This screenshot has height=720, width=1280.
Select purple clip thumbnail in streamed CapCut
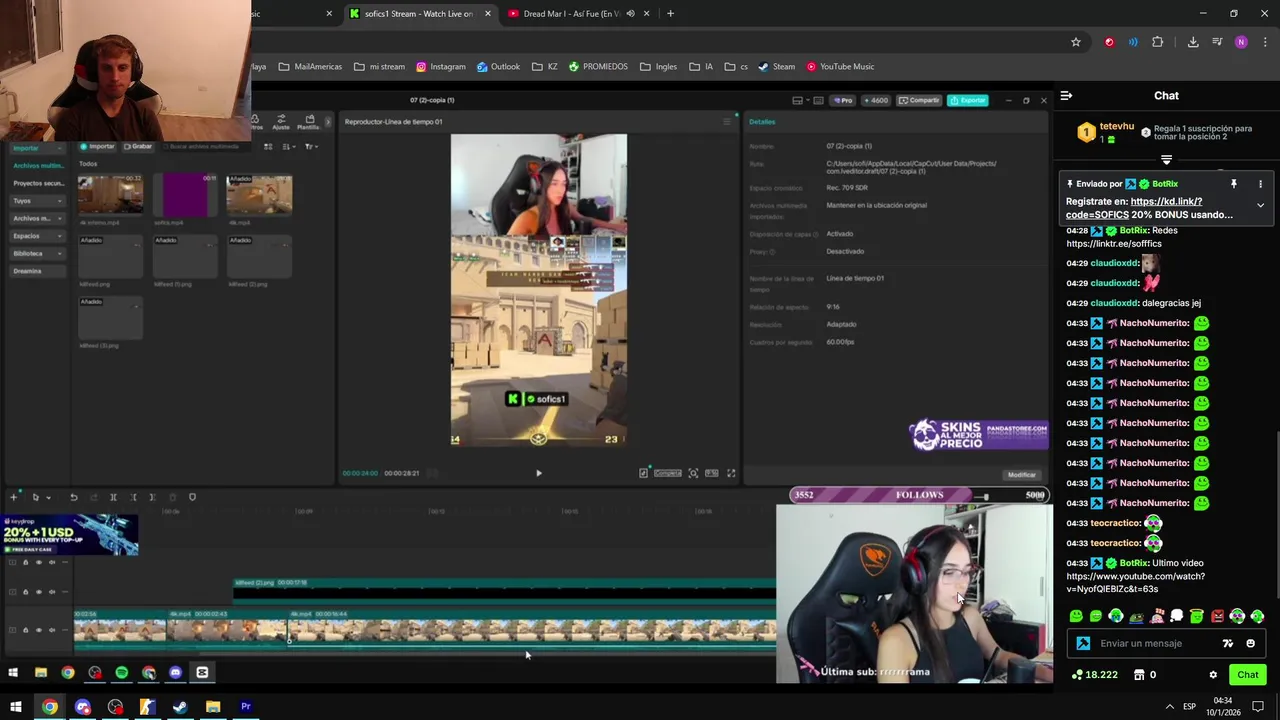click(x=186, y=194)
